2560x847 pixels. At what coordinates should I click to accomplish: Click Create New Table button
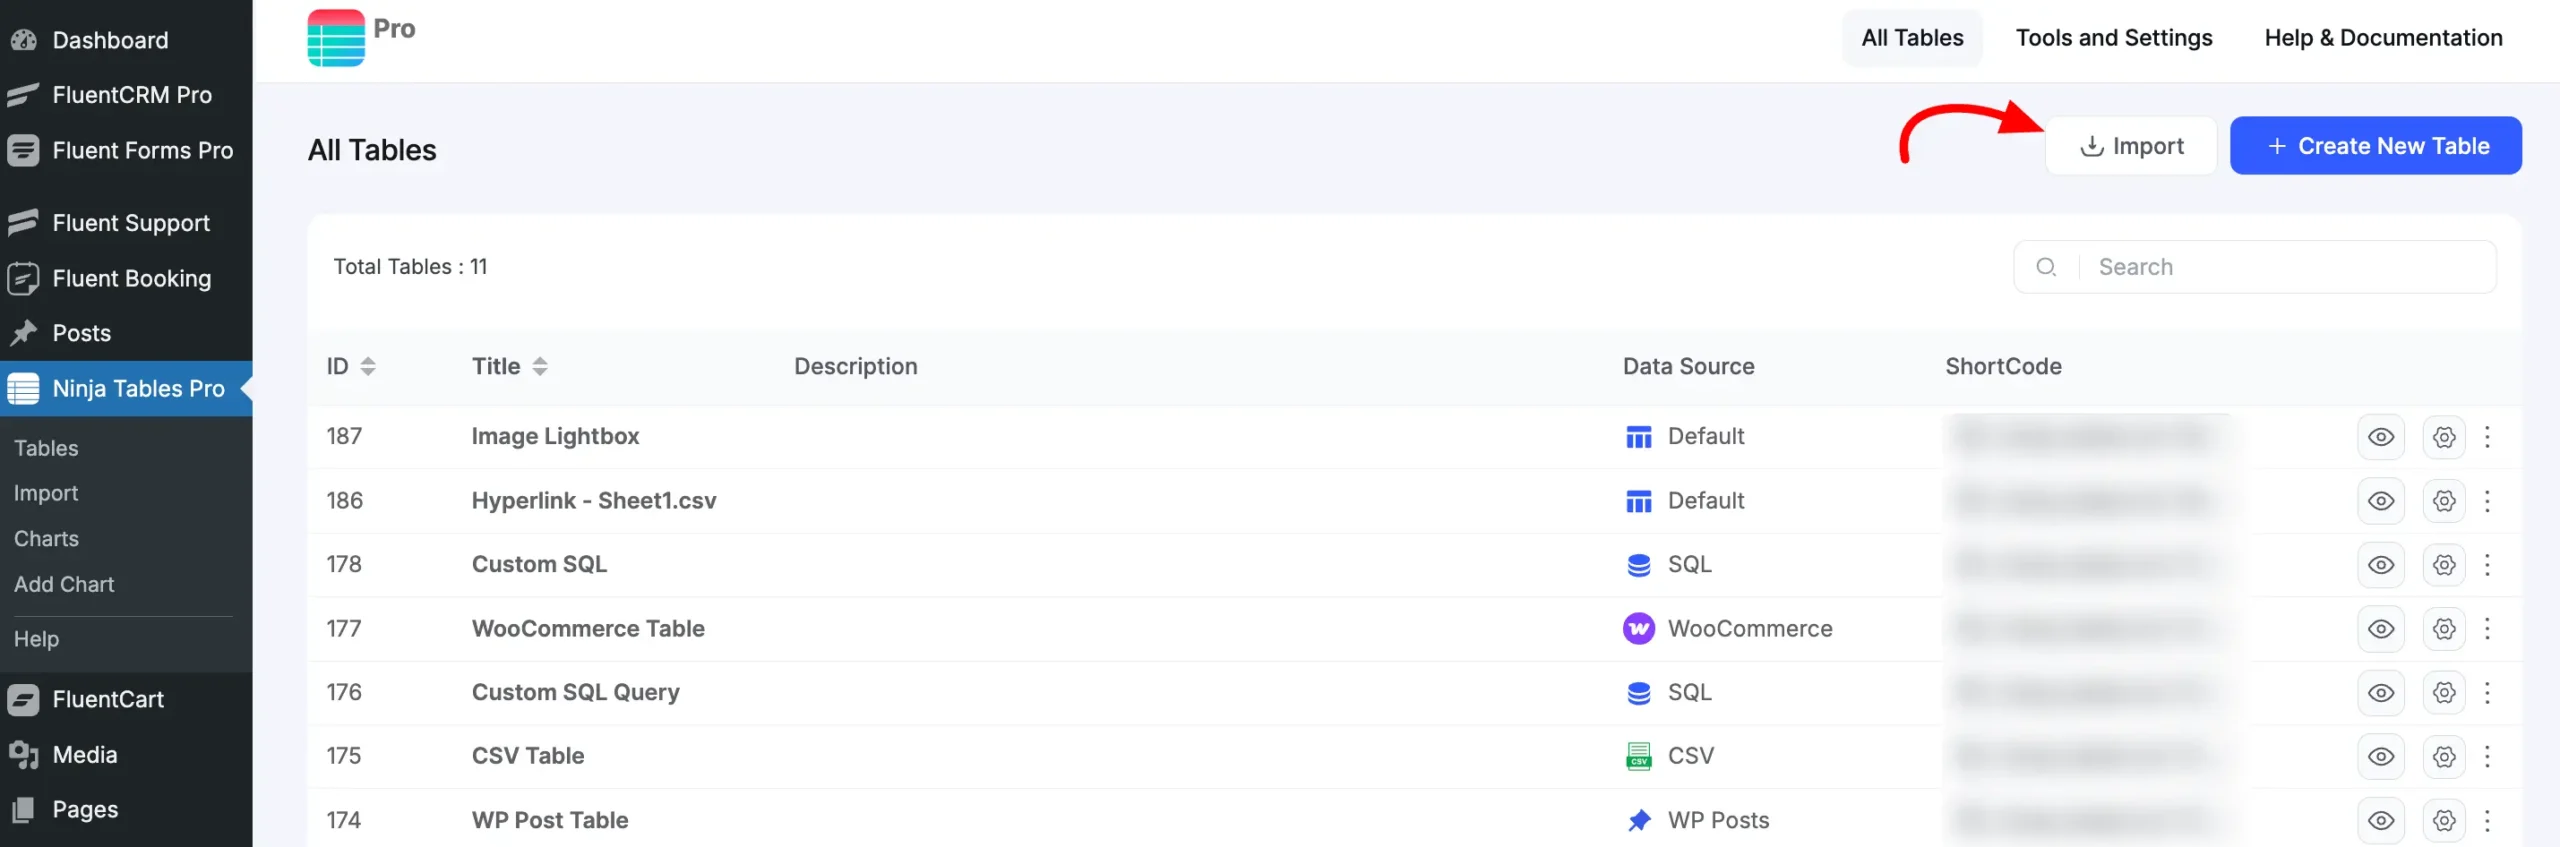pos(2376,146)
